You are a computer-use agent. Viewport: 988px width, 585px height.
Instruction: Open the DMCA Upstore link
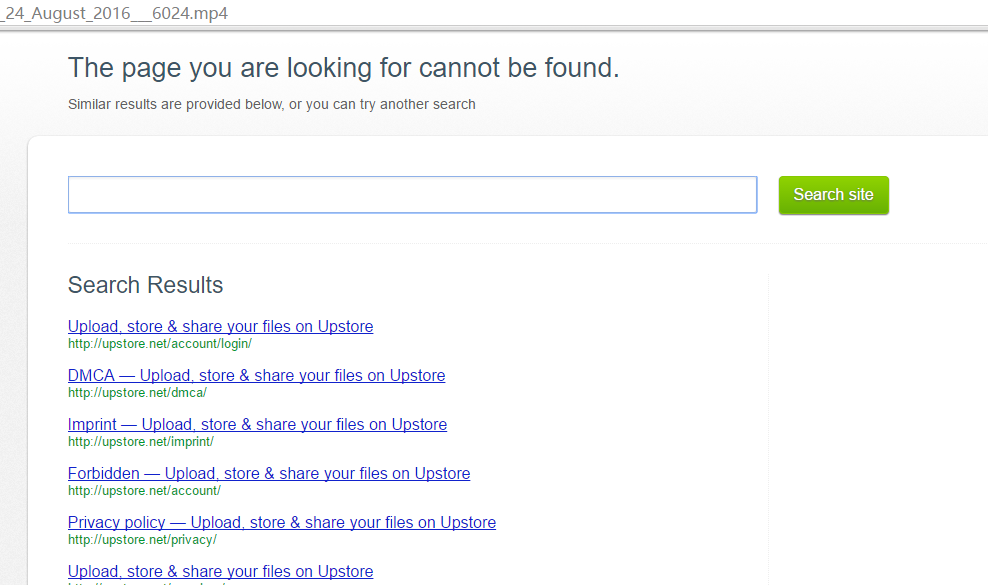tap(256, 376)
